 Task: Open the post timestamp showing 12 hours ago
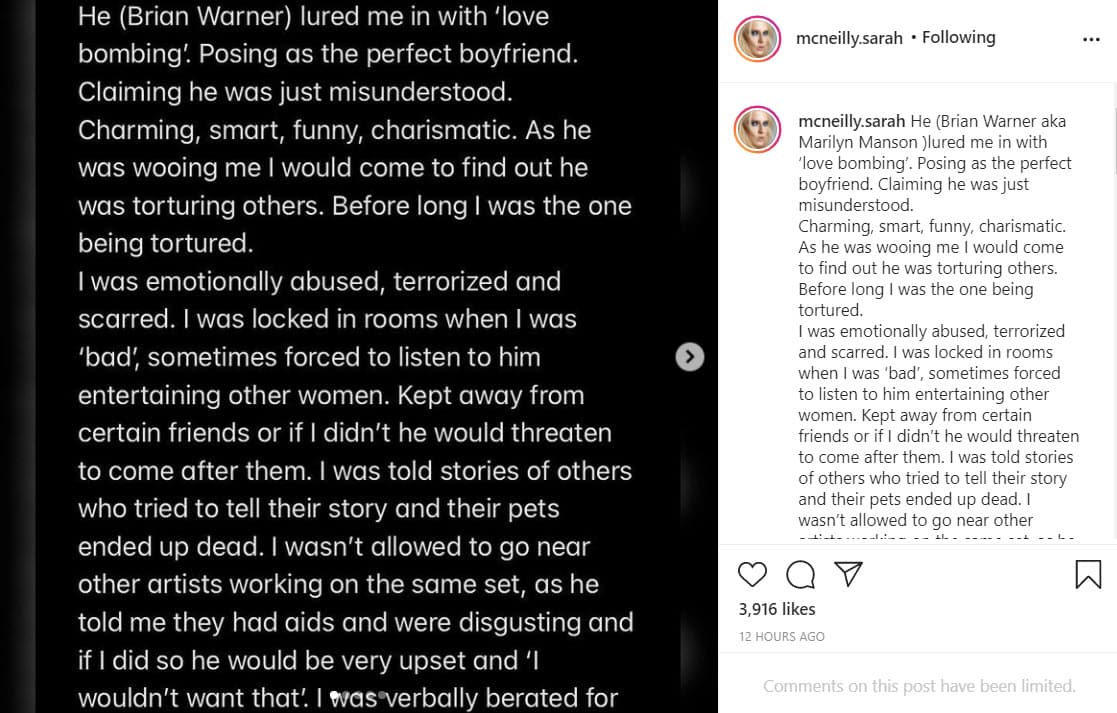(x=782, y=636)
